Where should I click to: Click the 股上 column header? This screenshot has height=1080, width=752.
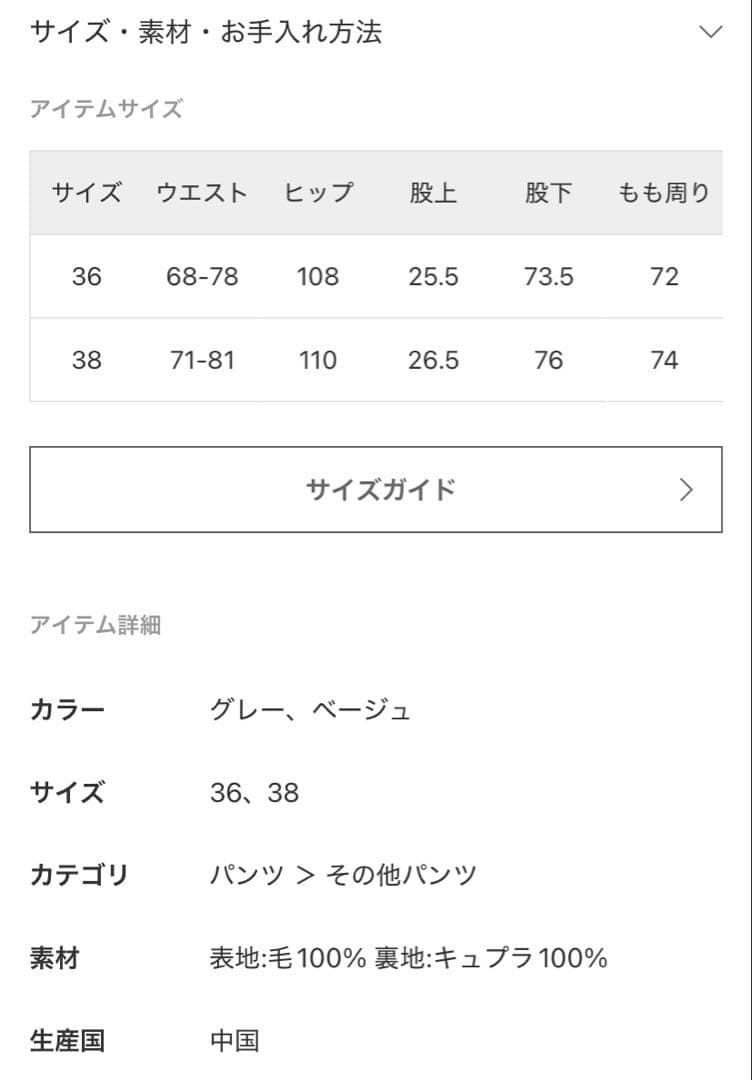coord(434,193)
